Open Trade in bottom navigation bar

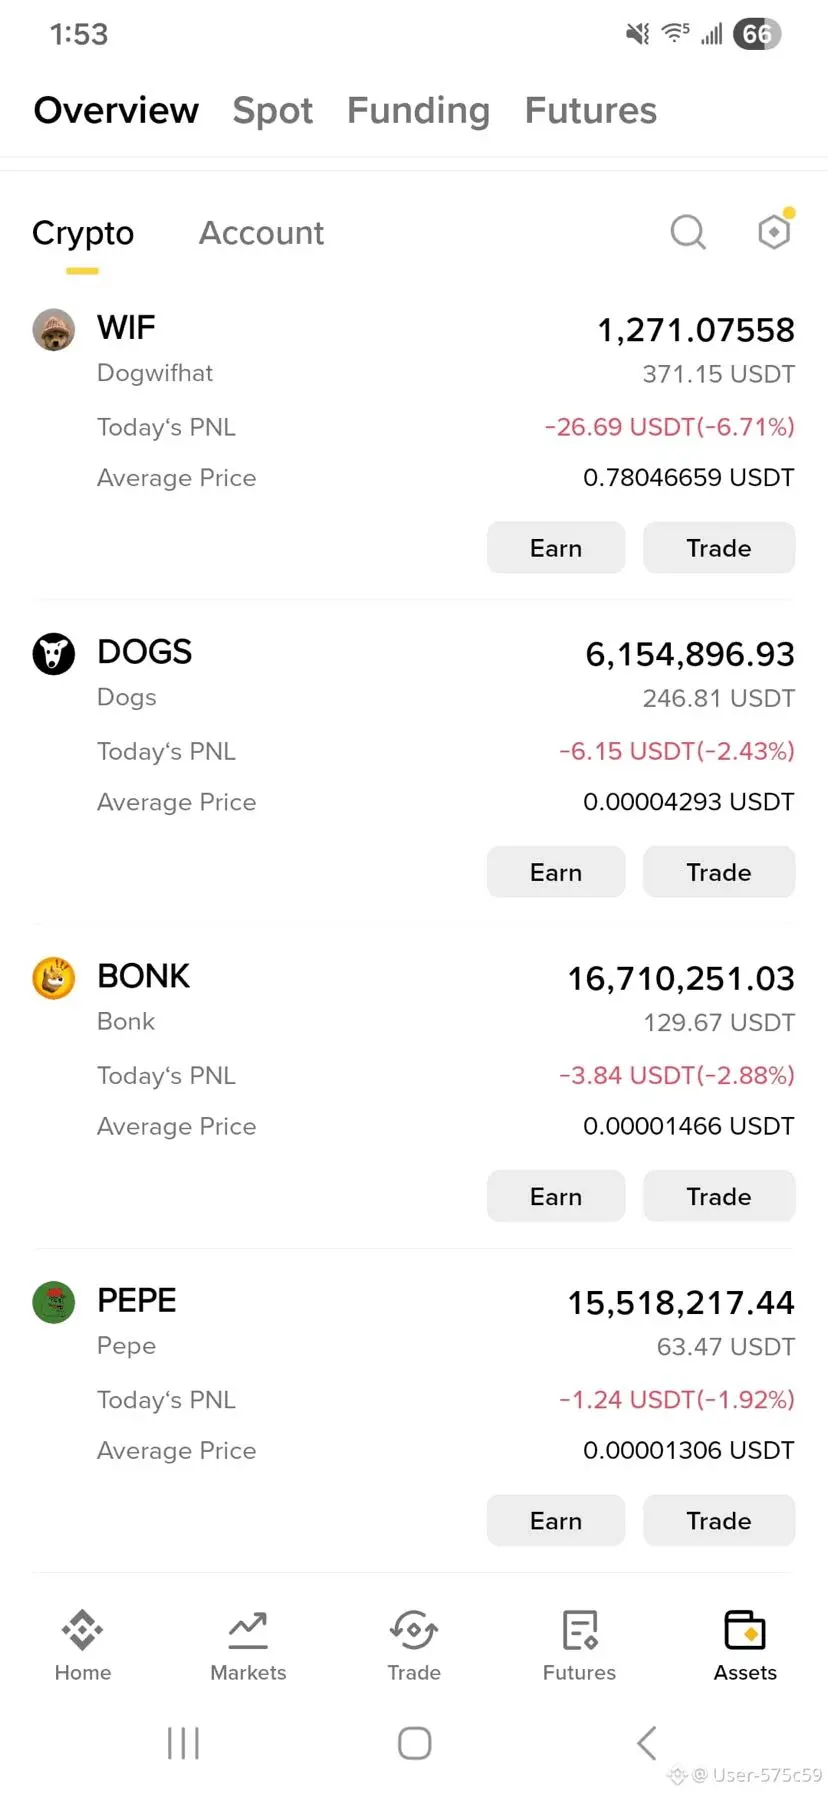[414, 1645]
